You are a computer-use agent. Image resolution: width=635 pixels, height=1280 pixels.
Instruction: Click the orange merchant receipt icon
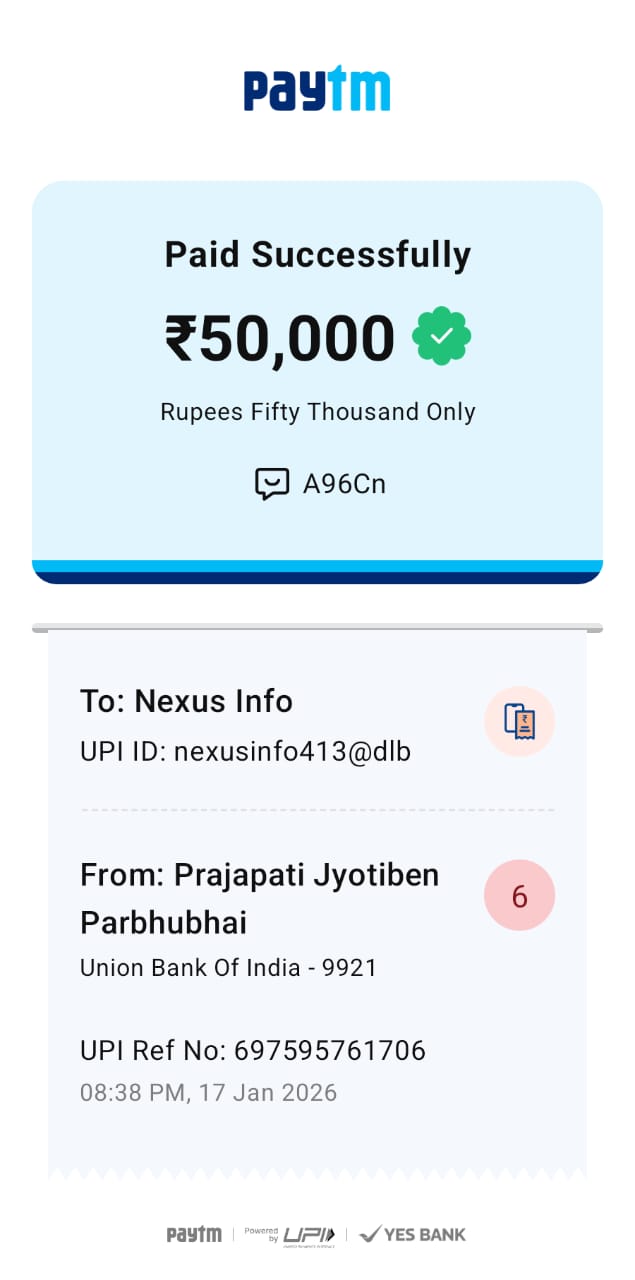point(519,721)
